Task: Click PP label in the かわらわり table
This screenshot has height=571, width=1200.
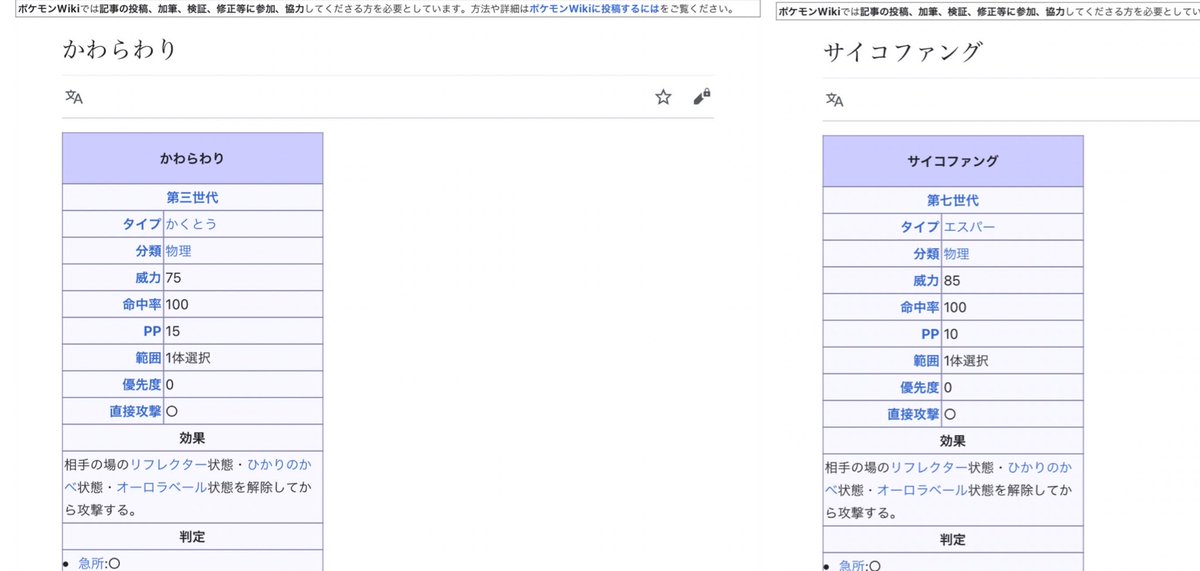Action: [153, 331]
